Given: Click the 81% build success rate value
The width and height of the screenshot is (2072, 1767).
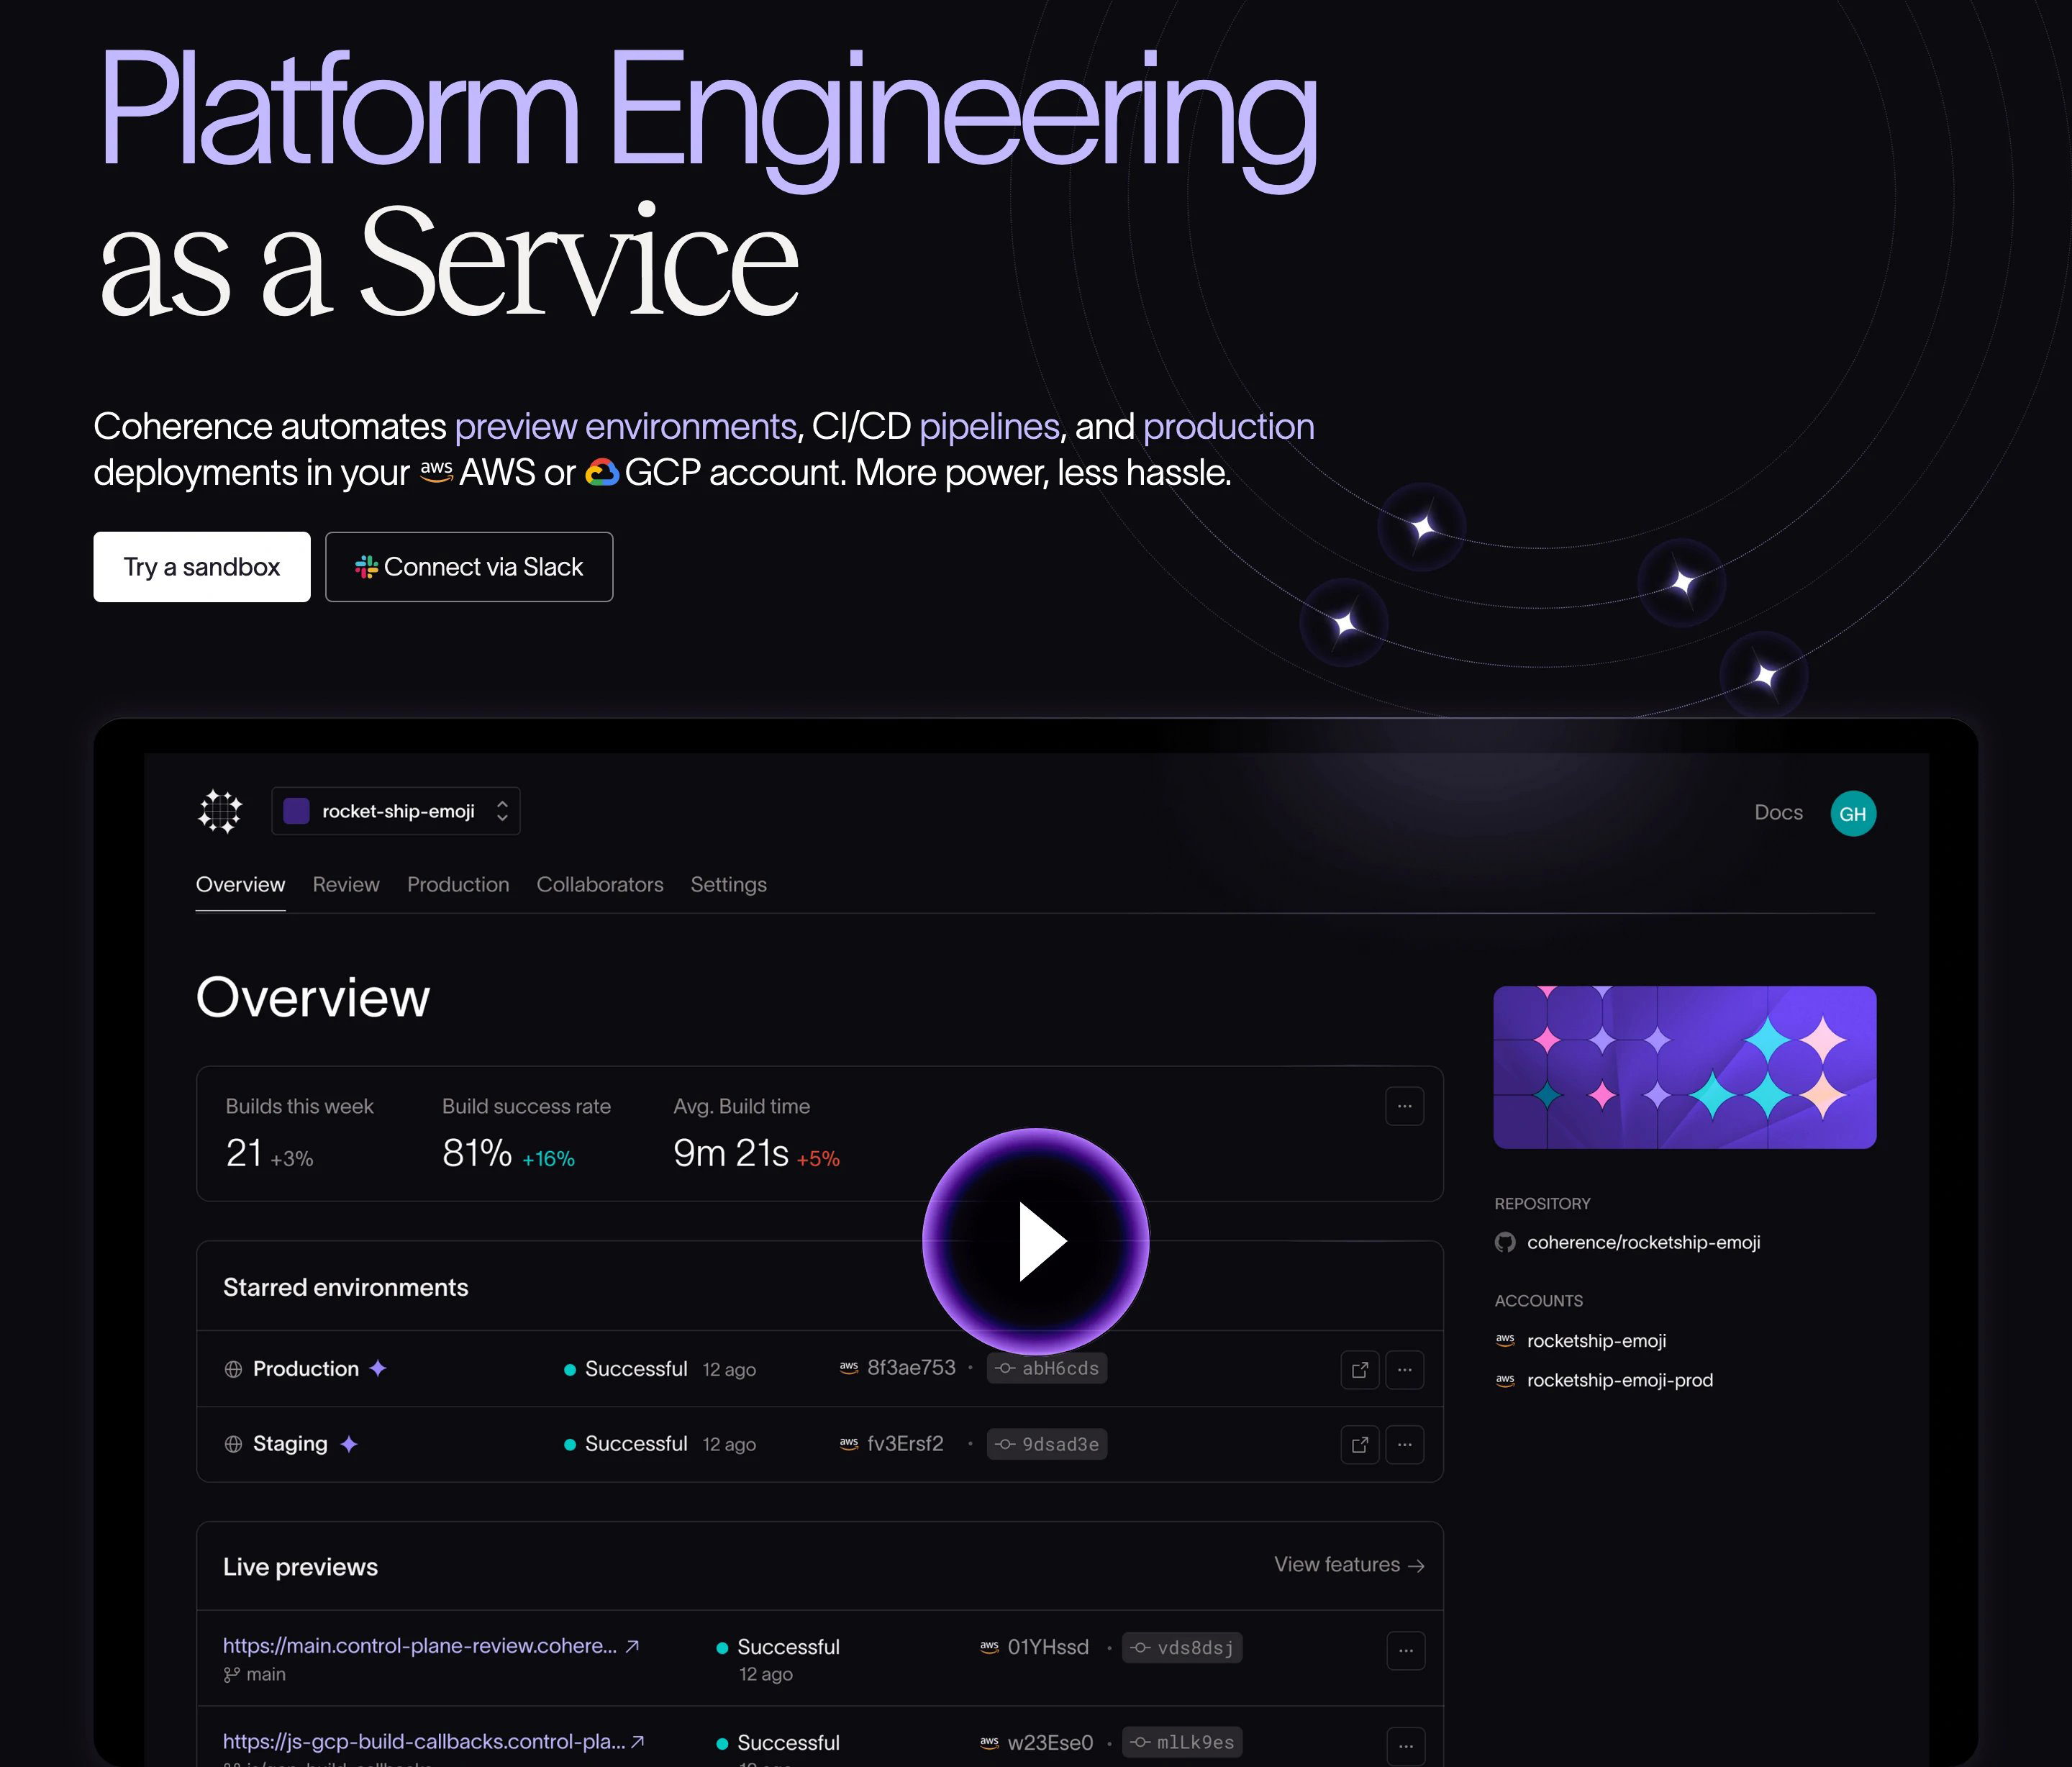Looking at the screenshot, I should (477, 1154).
